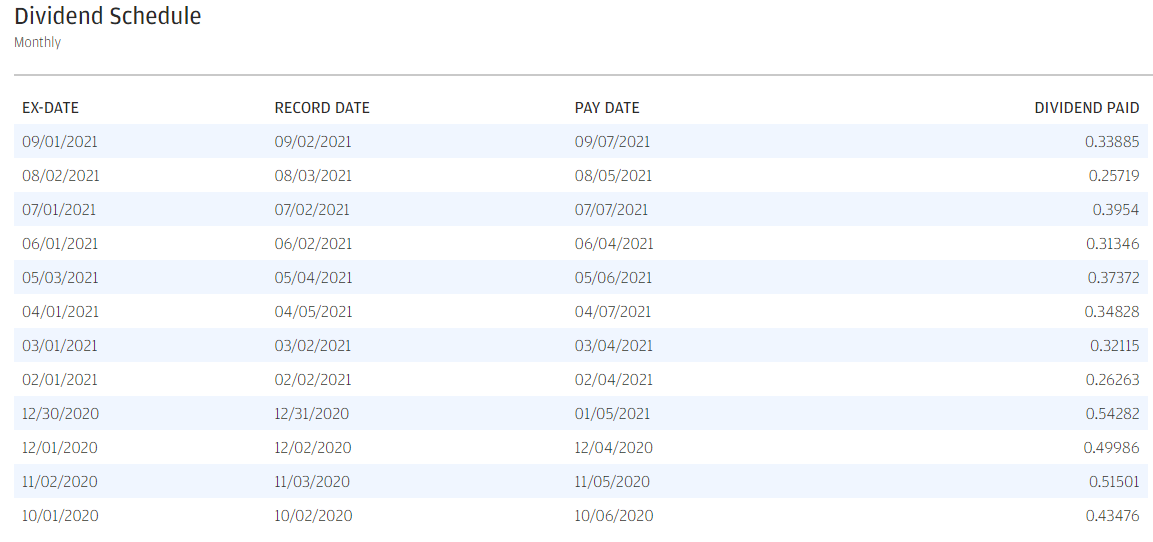Image resolution: width=1153 pixels, height=542 pixels.
Task: Select ex-date 12/30/2020
Action: (x=60, y=413)
